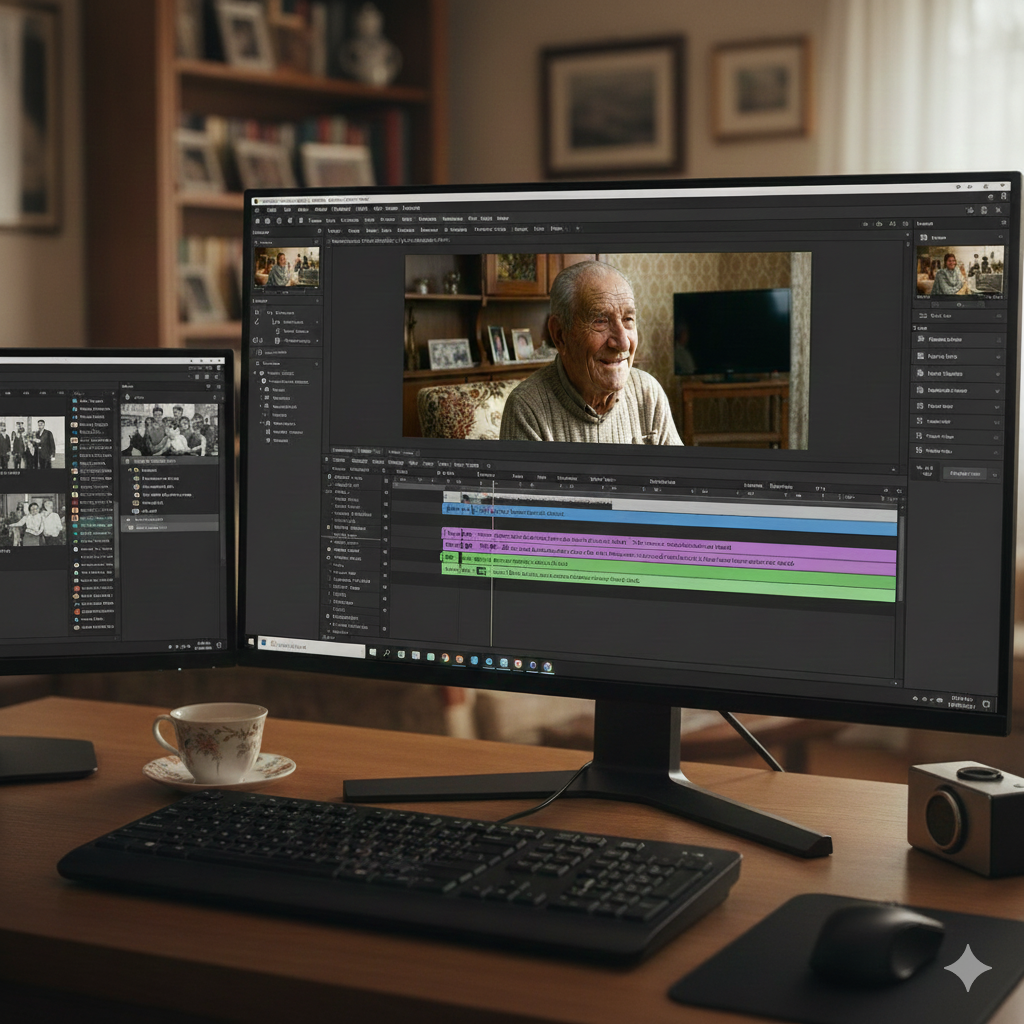
Task: Click the top icon in the left tools list
Action: [x=257, y=312]
